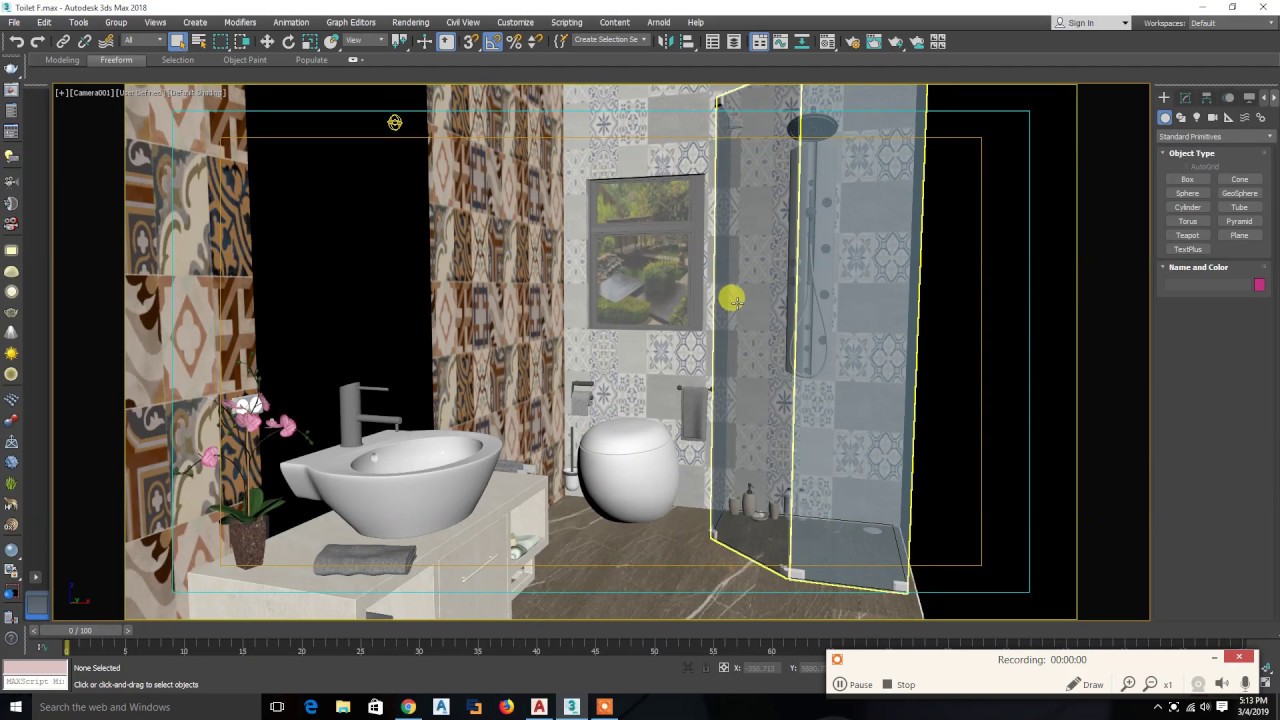The height and width of the screenshot is (720, 1280).
Task: Open the View reference coordinate system dropdown
Action: pos(365,40)
